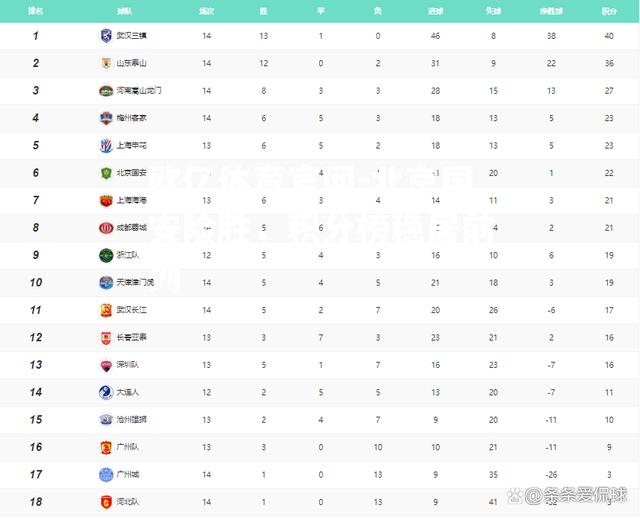
Task: Click the 山东泰山 team crest
Action: tap(106, 63)
